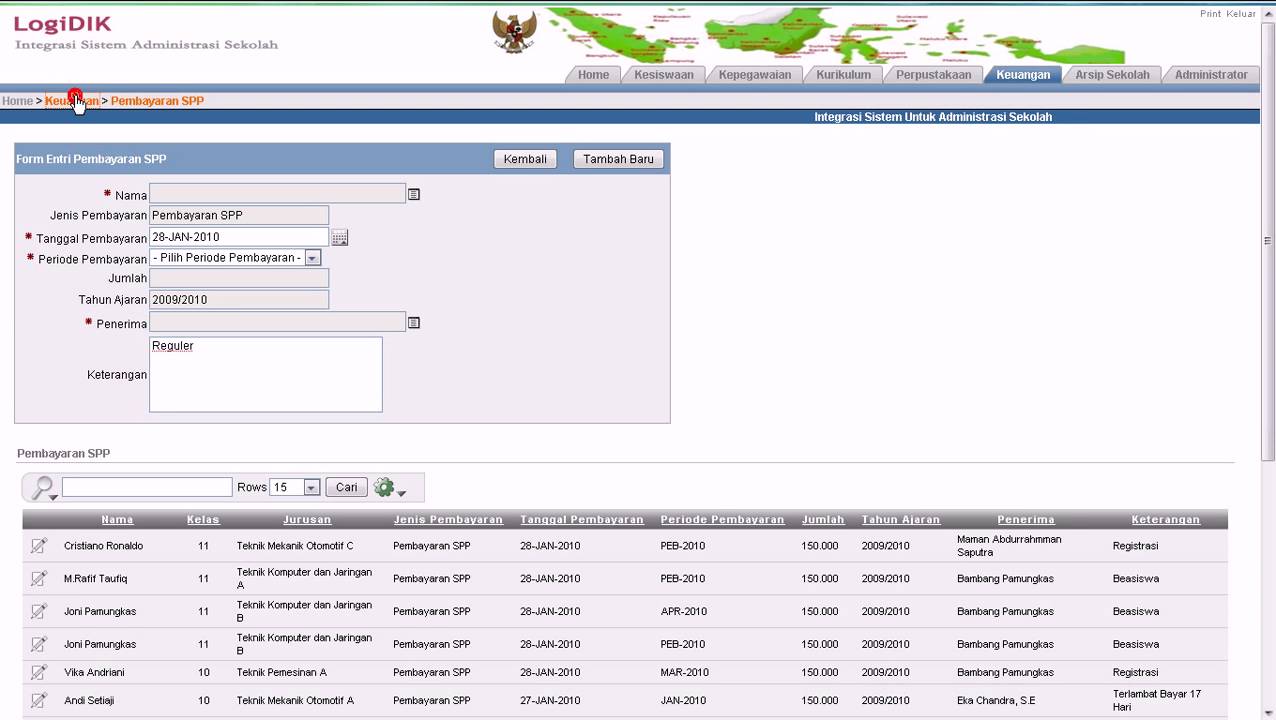
Task: Sort by Periode Pembayaran column header
Action: pyautogui.click(x=722, y=520)
